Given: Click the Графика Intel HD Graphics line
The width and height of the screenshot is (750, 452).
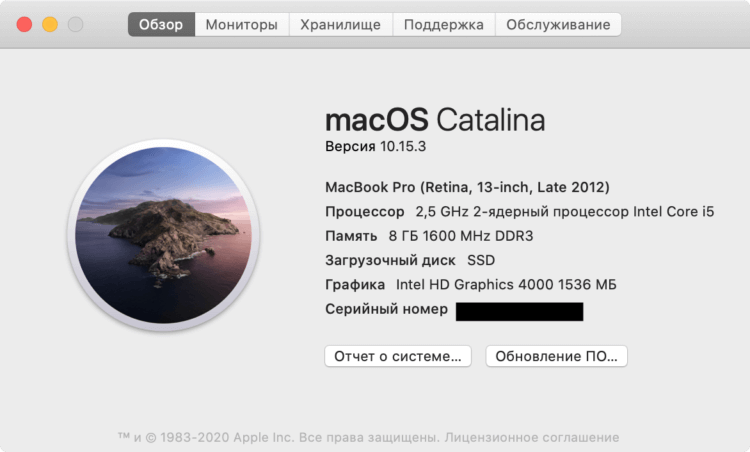Looking at the screenshot, I should click(471, 285).
